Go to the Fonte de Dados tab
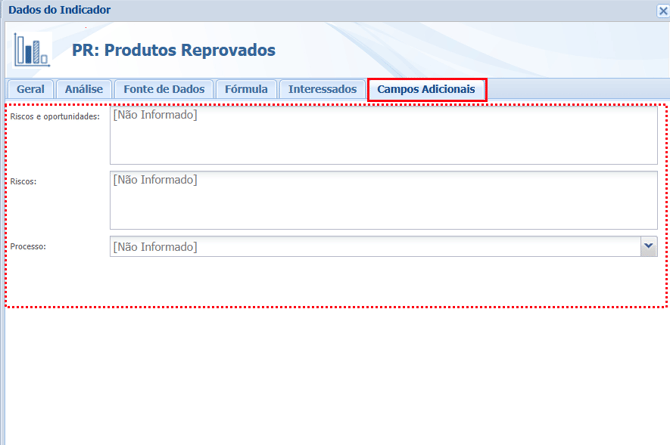Screen dimensions: 670x445 pyautogui.click(x=164, y=89)
